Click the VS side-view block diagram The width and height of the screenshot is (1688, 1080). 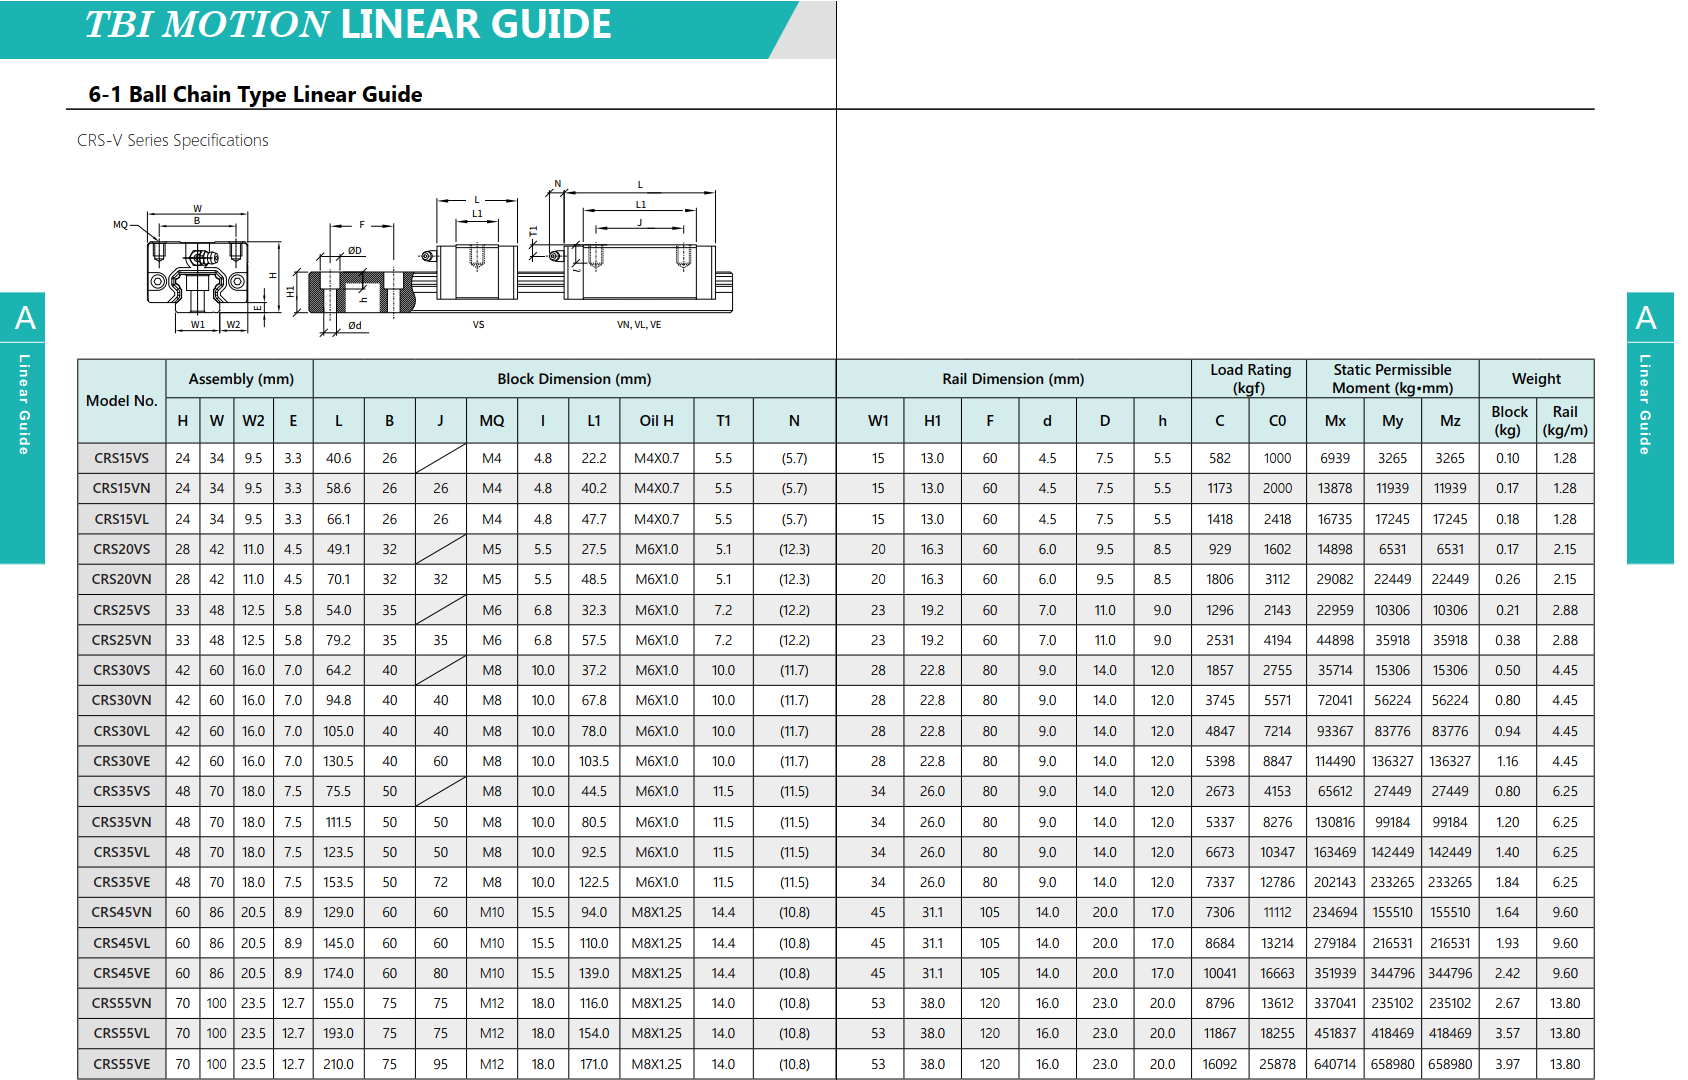[x=477, y=262]
